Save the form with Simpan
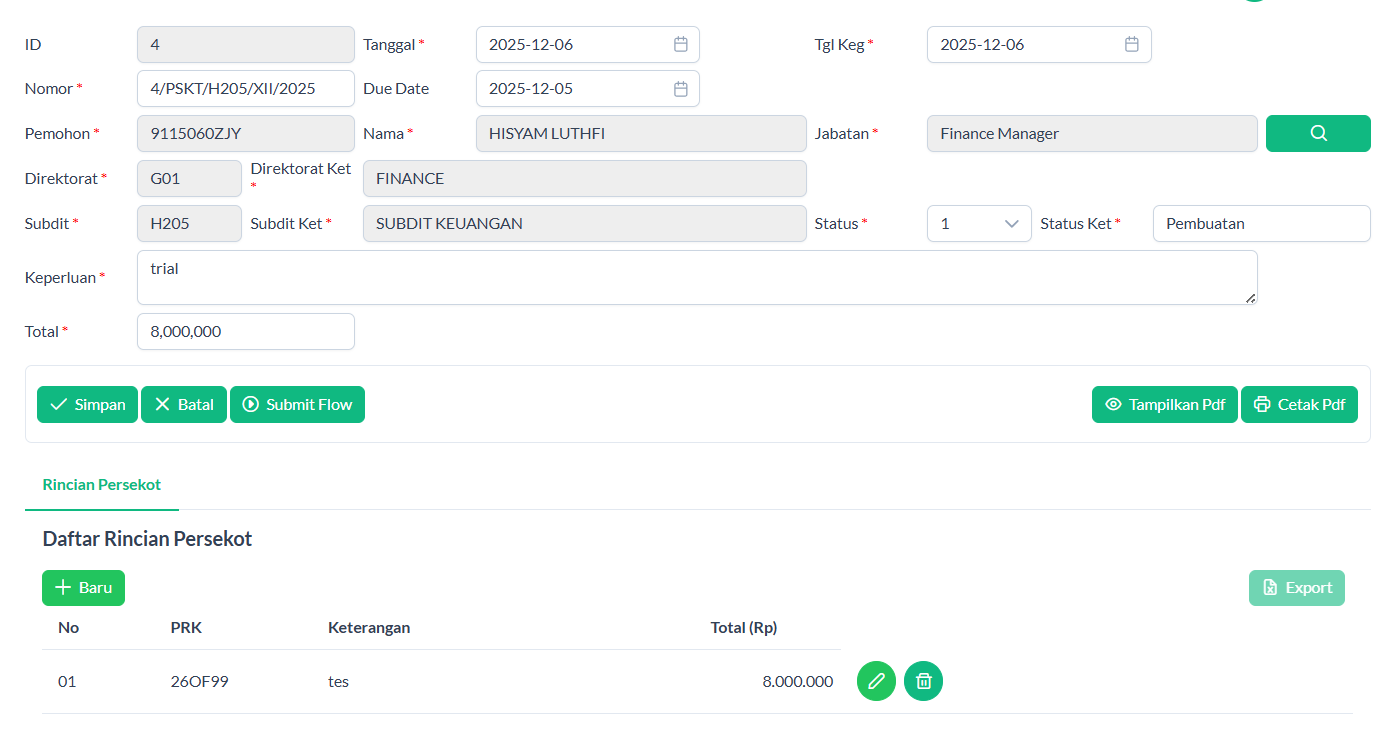Image resolution: width=1380 pixels, height=741 pixels. (87, 405)
